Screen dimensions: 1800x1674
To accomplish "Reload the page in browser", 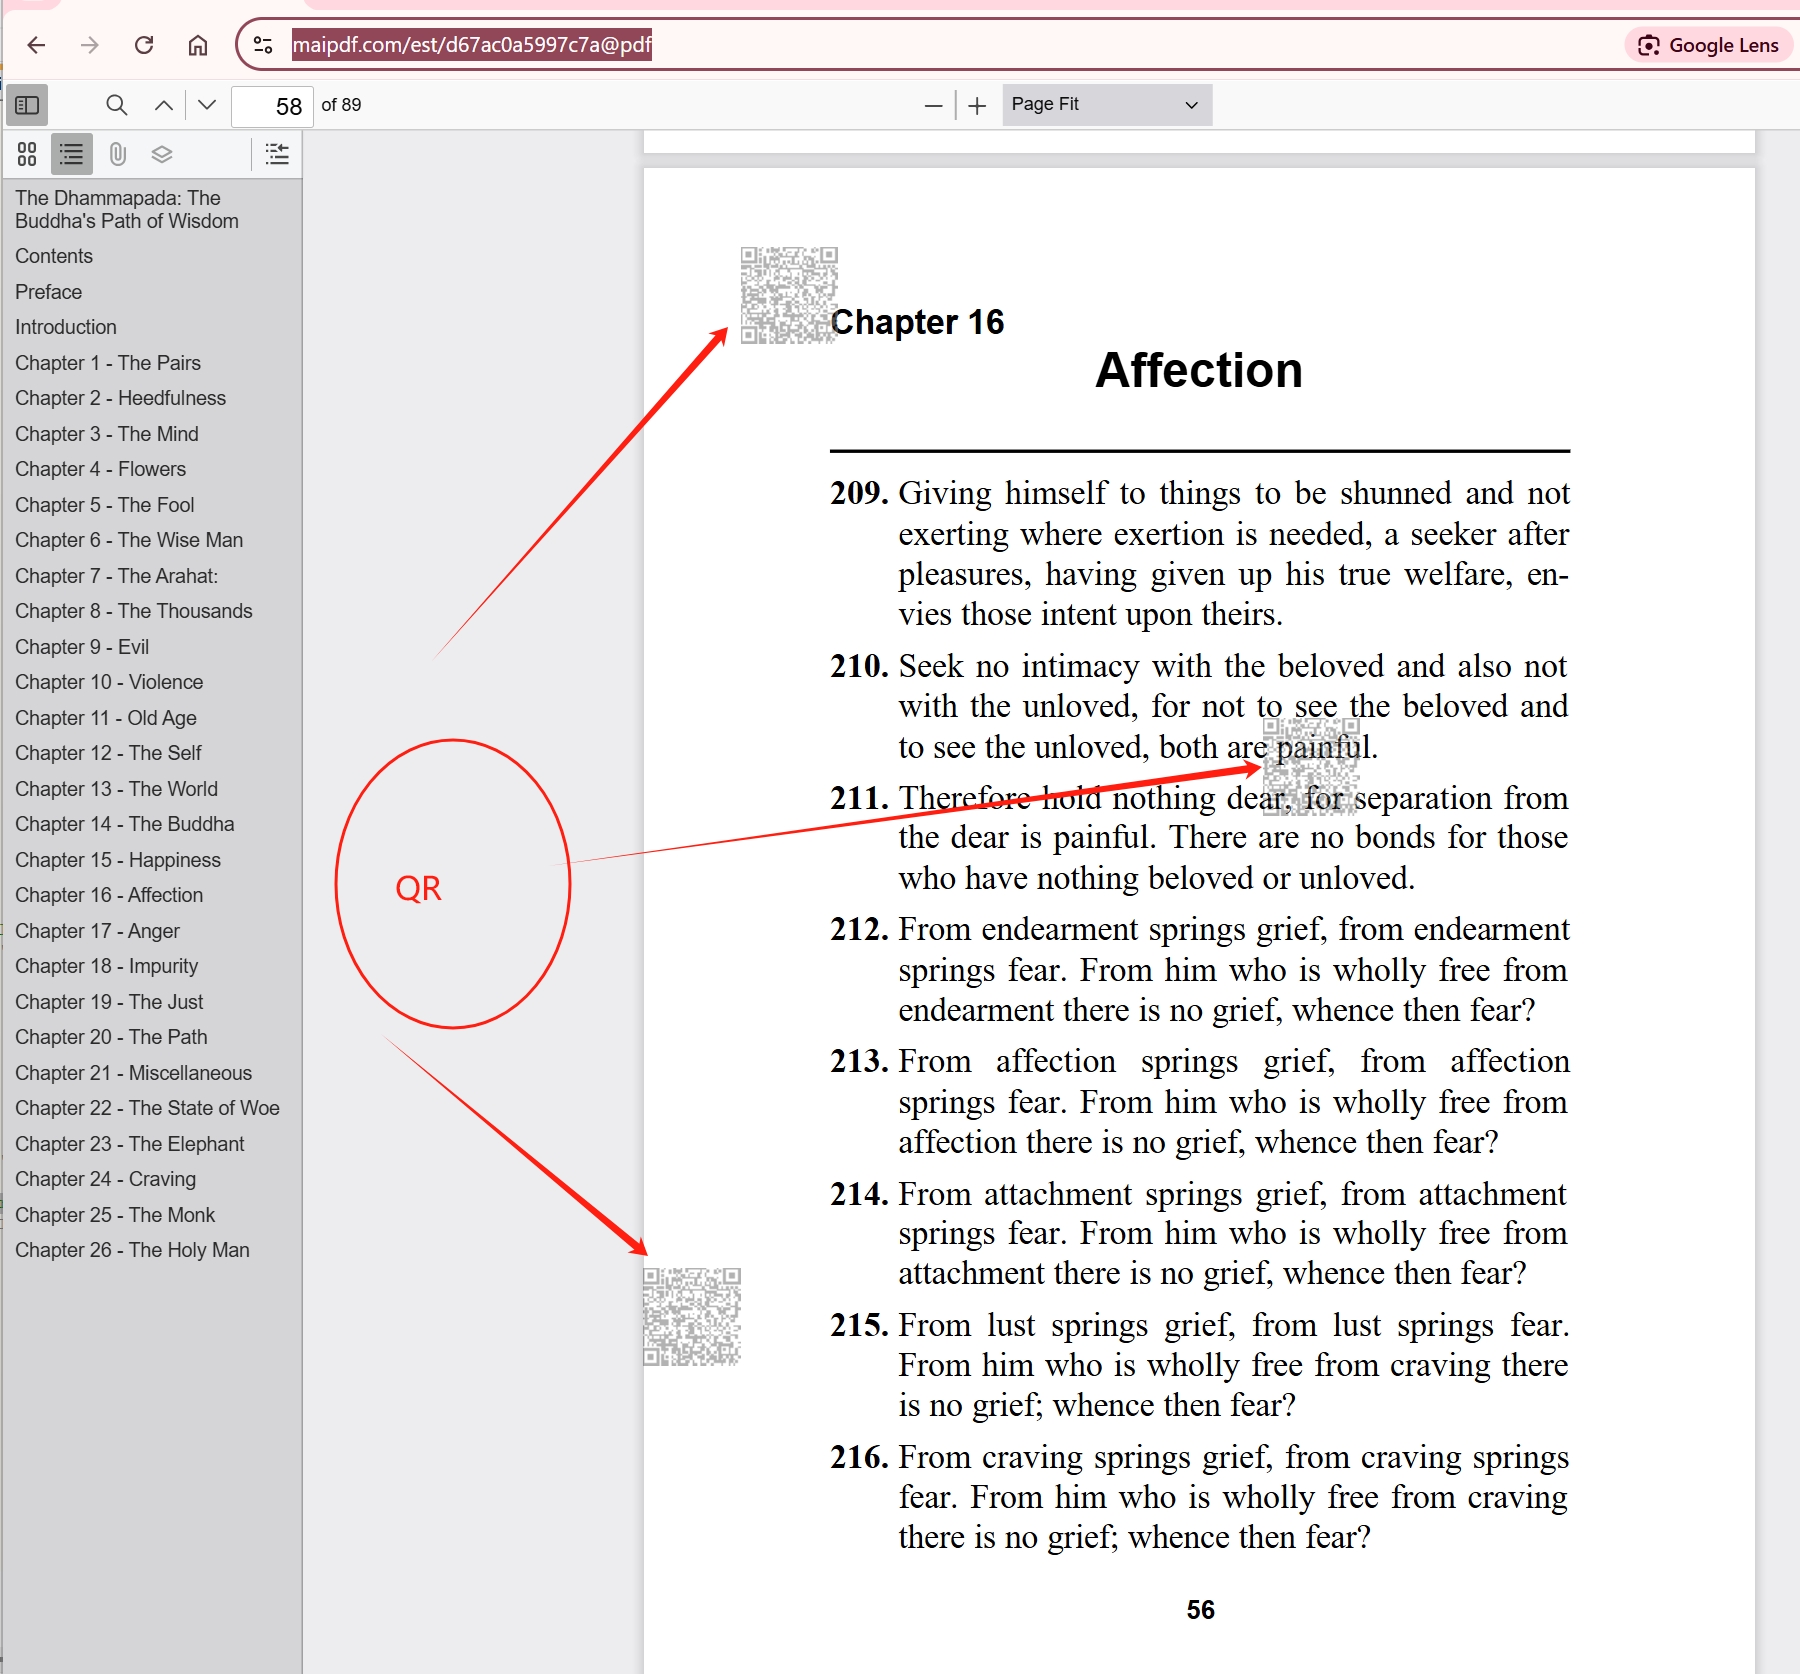I will 144,45.
